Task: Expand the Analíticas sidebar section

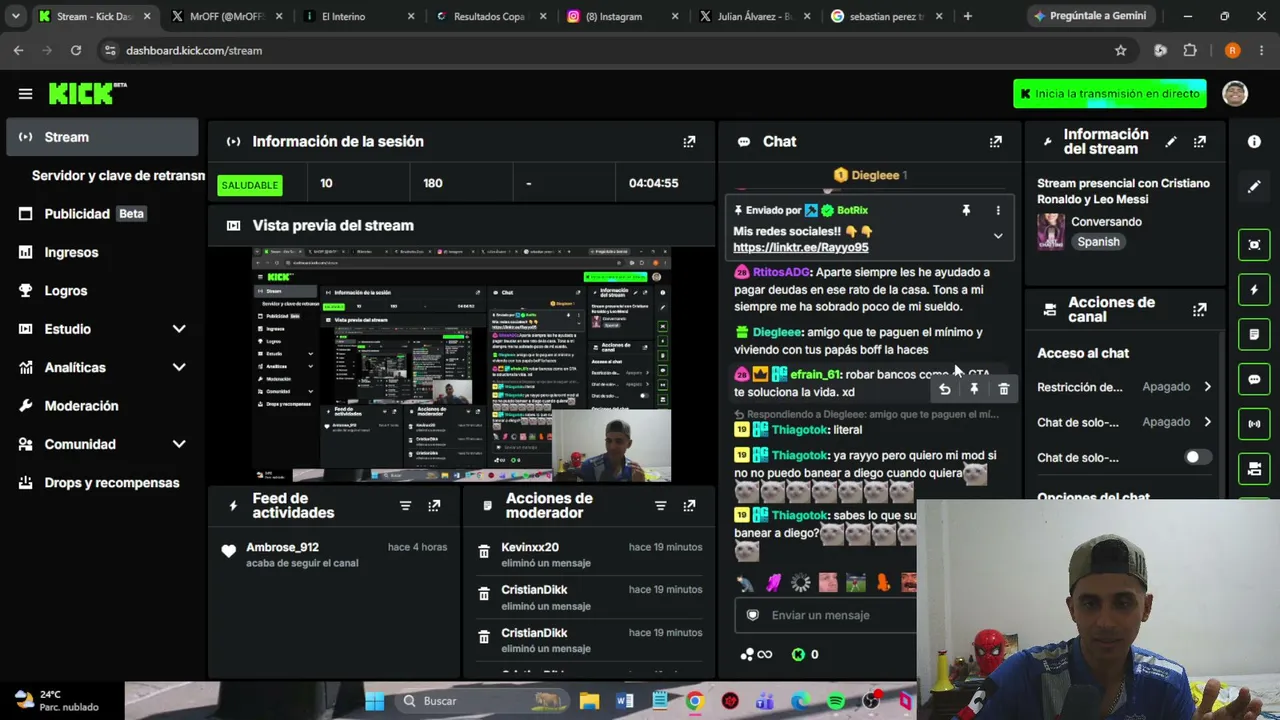Action: [179, 367]
